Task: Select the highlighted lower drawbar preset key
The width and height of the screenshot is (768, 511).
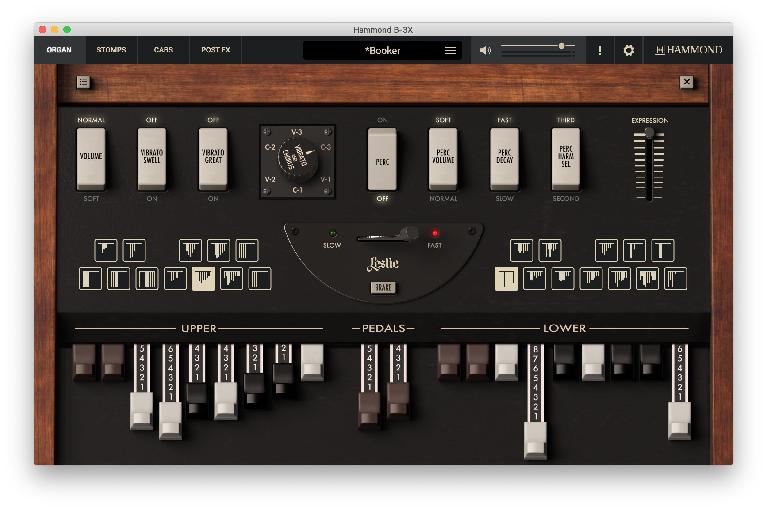Action: pyautogui.click(x=507, y=279)
